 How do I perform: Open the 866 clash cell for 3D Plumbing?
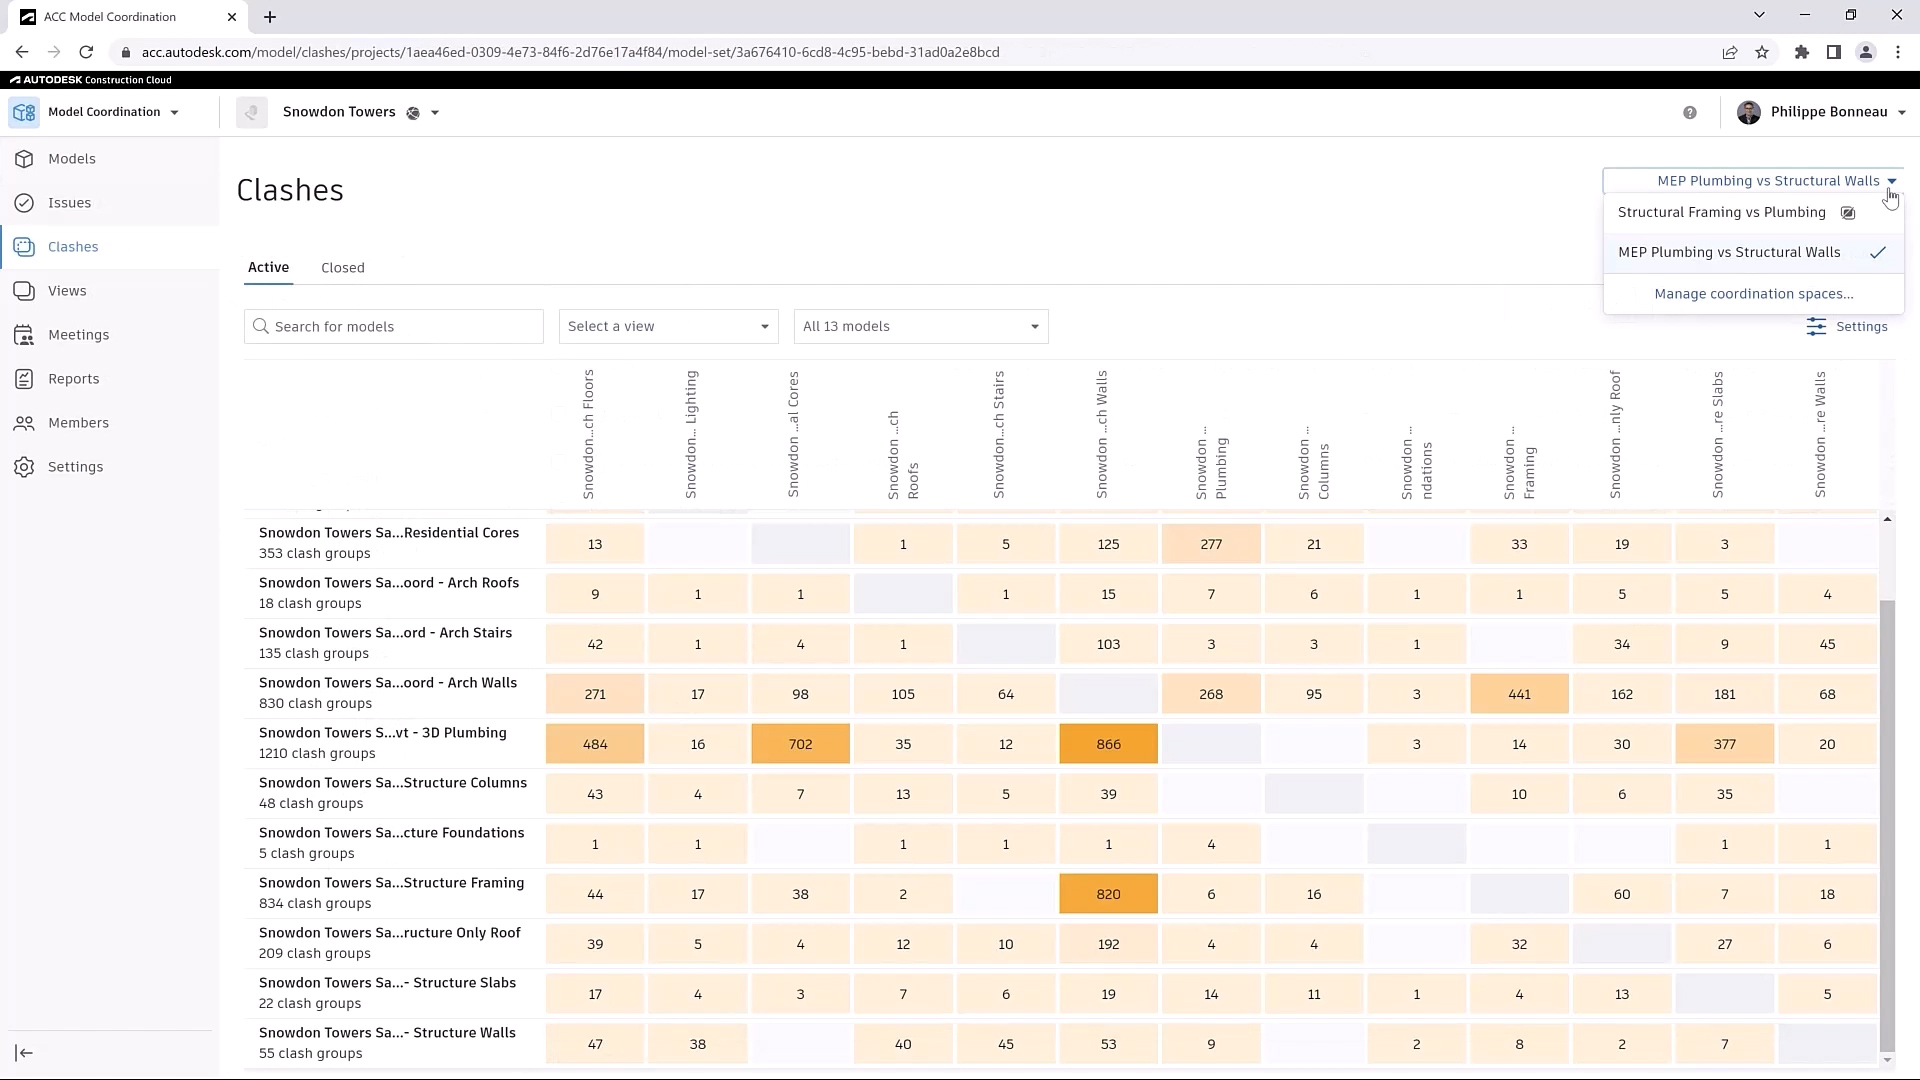[1108, 744]
